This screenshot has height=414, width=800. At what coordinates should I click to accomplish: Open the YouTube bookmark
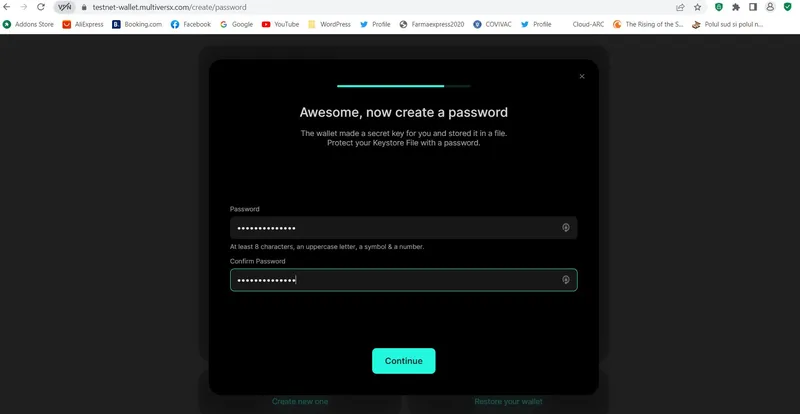(x=280, y=24)
